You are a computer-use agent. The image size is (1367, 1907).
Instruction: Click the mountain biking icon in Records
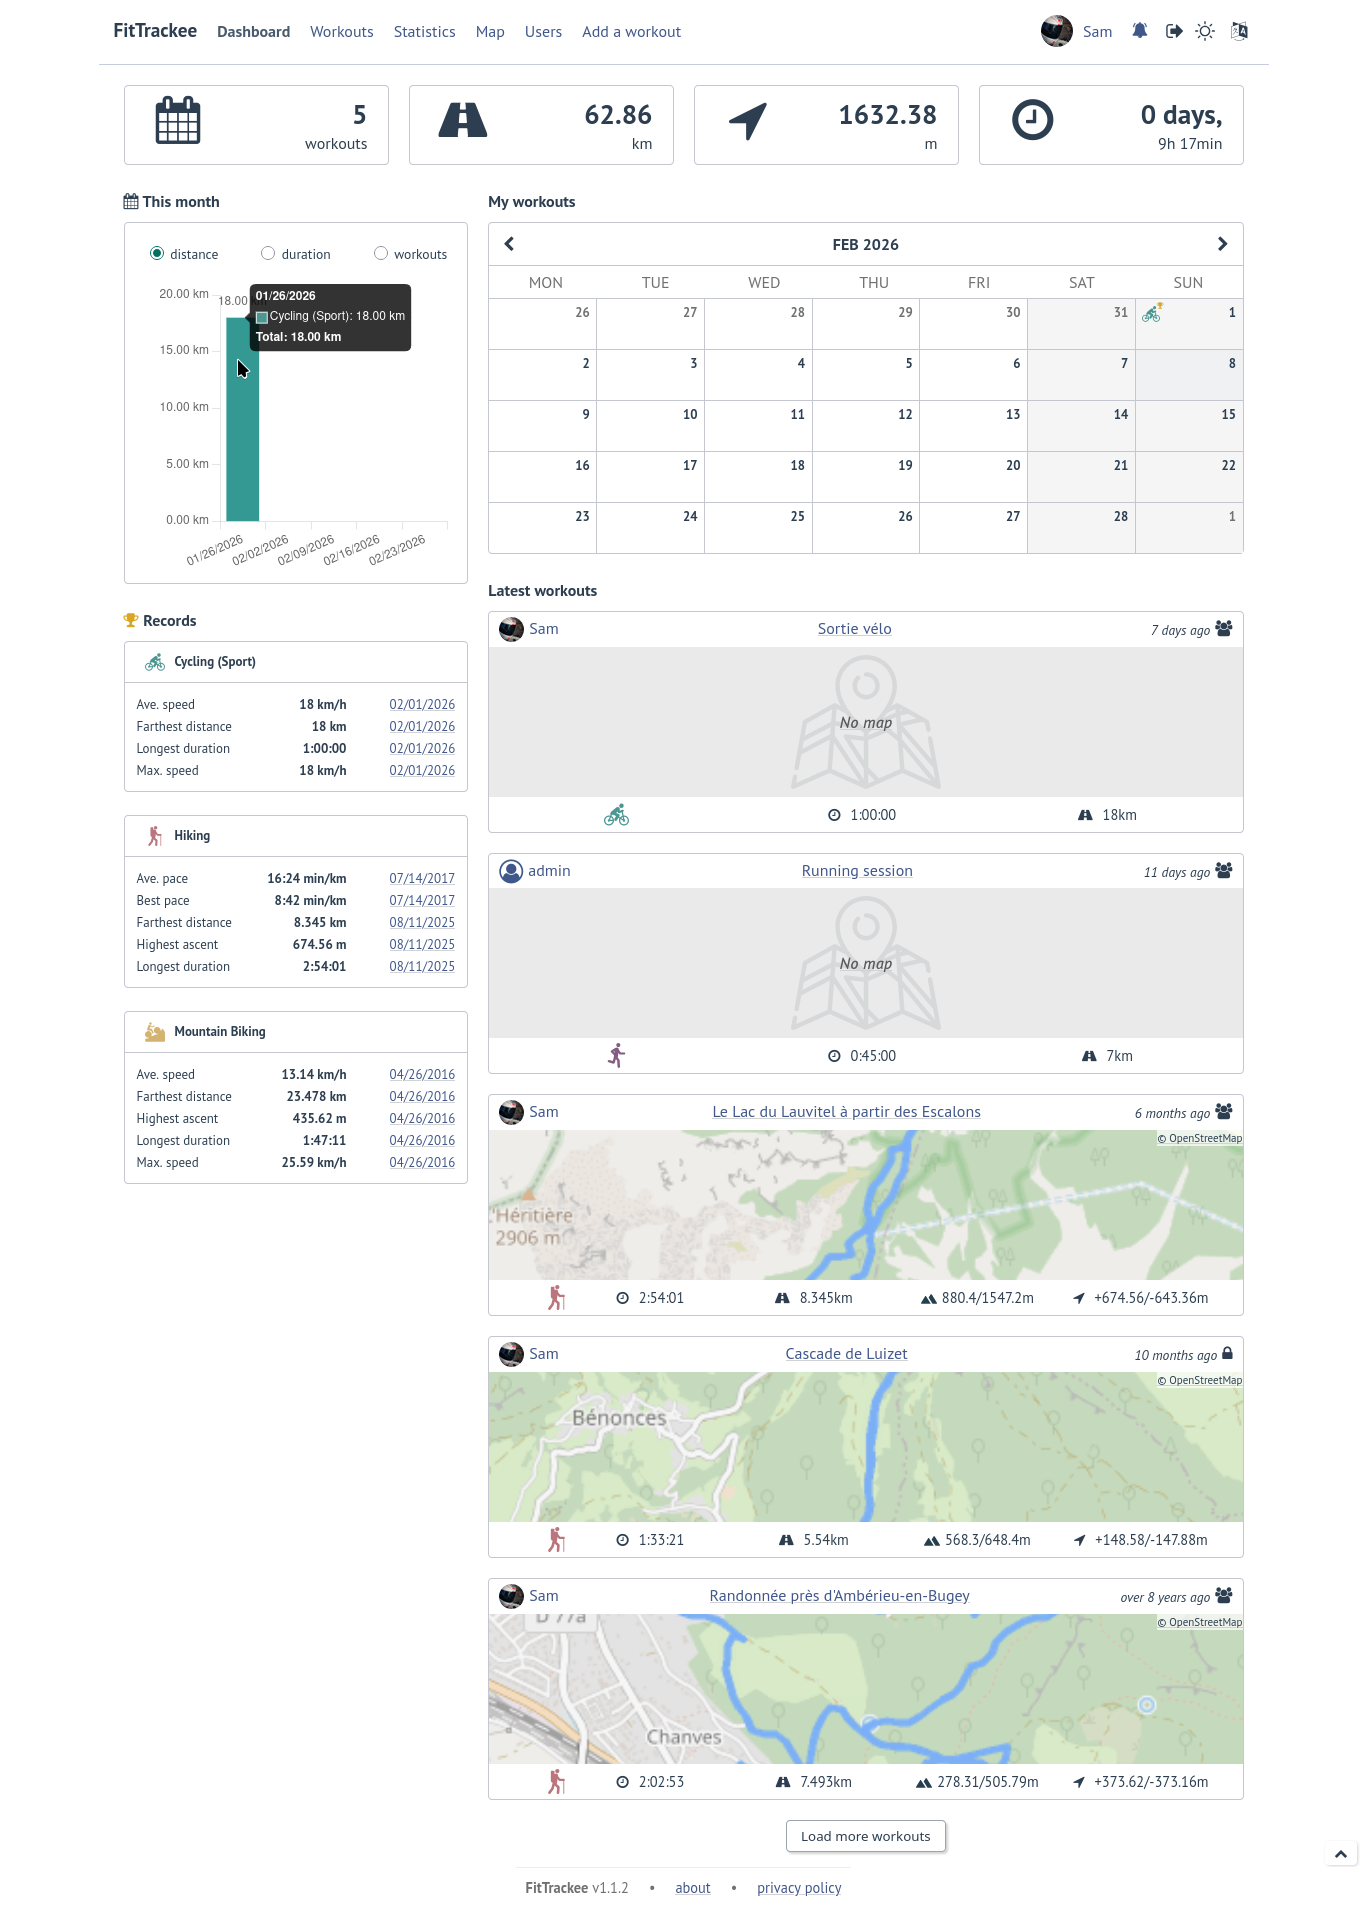[x=155, y=1032]
